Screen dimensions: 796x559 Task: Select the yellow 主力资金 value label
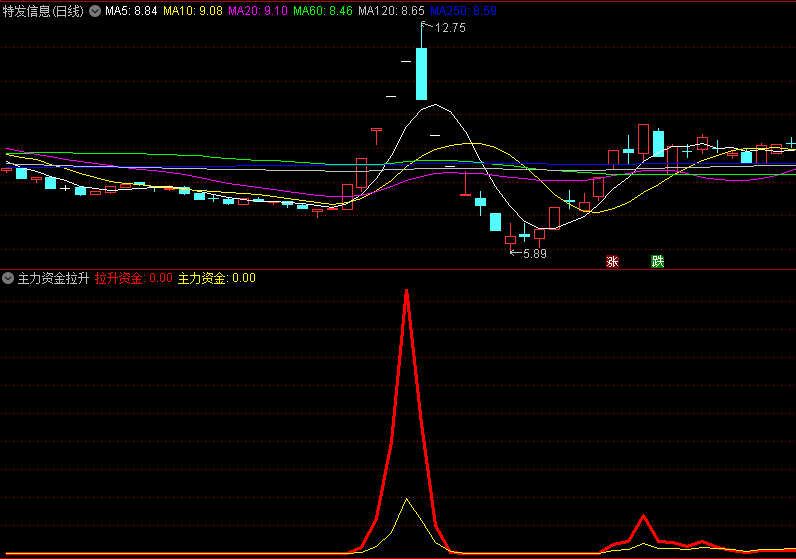pyautogui.click(x=216, y=278)
